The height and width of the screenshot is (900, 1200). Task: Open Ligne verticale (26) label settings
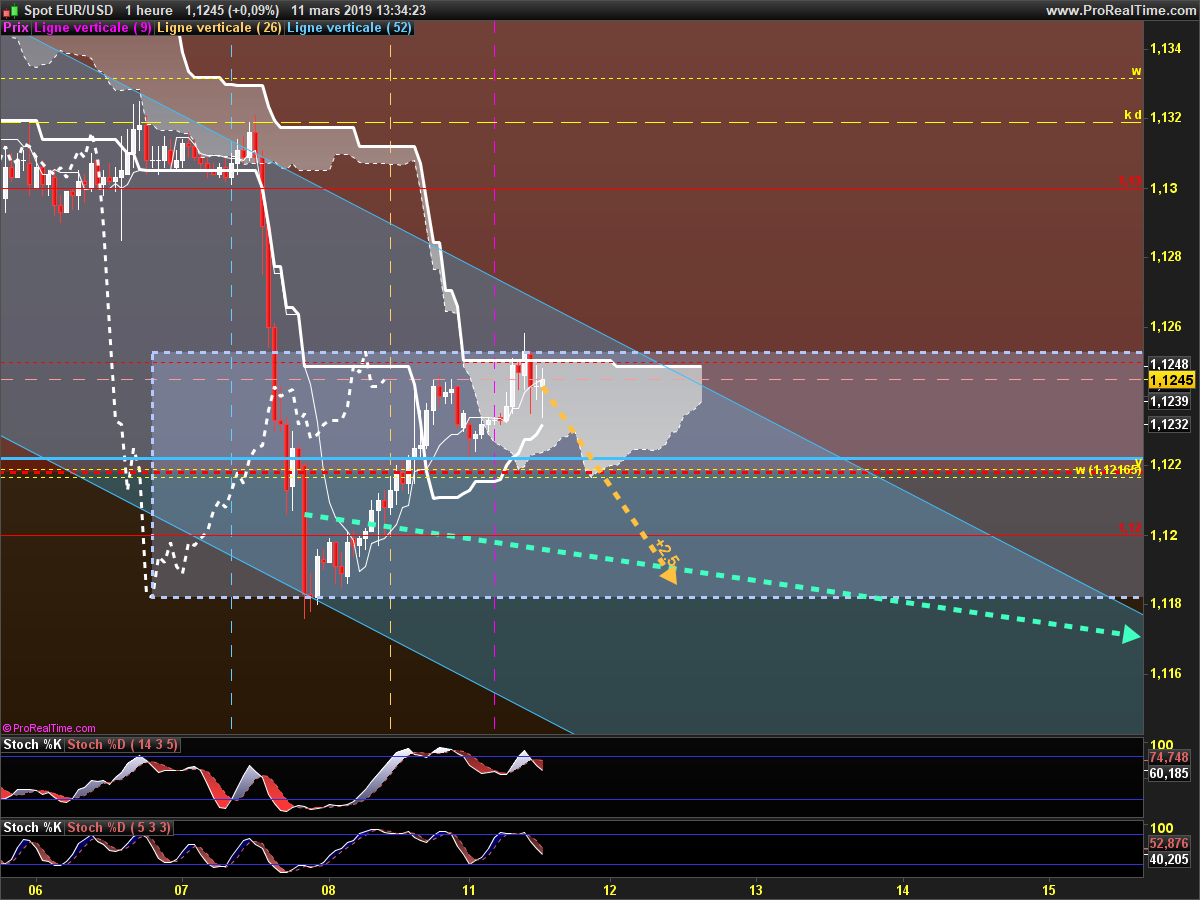[221, 28]
